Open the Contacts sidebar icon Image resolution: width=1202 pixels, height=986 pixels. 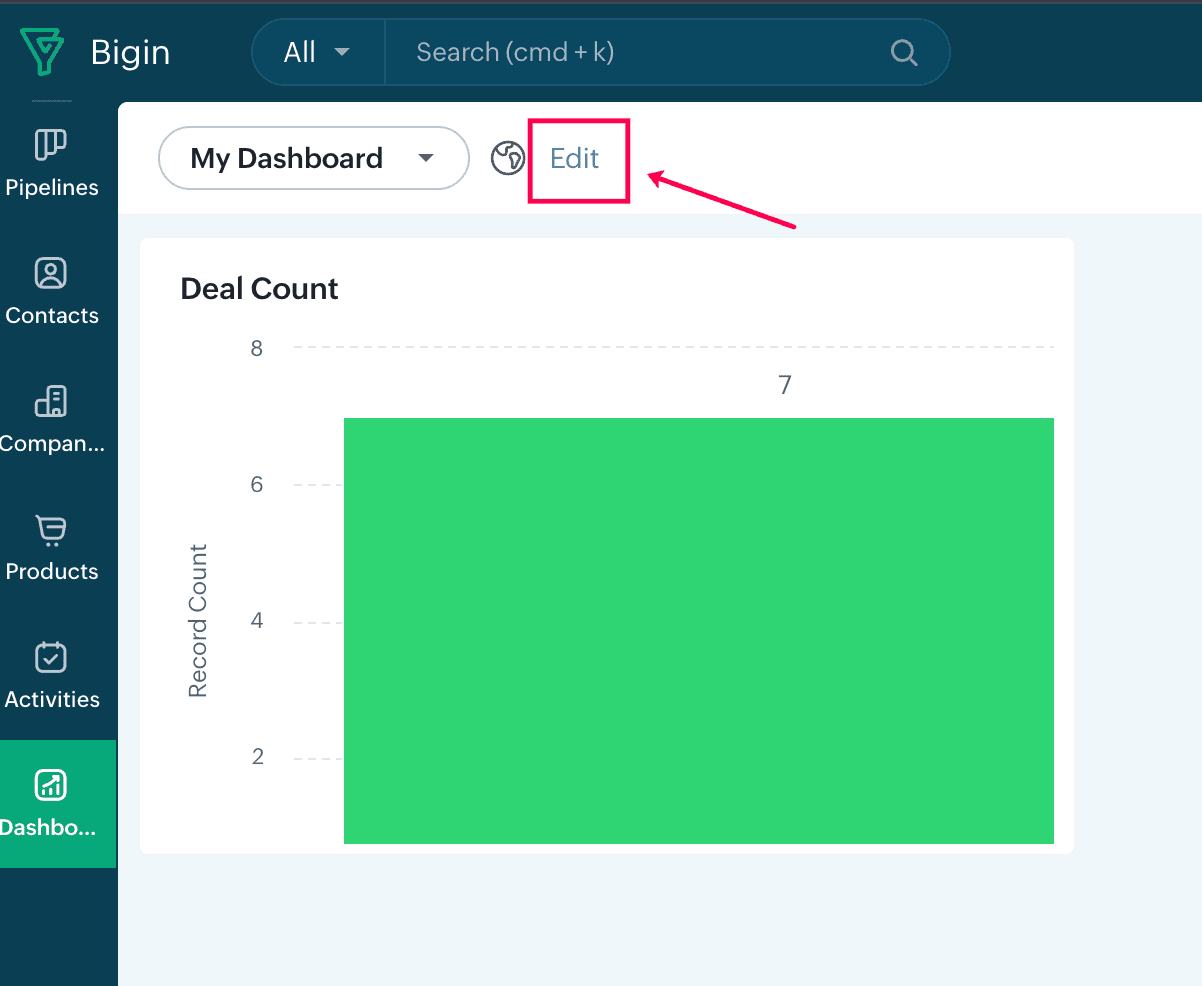[x=51, y=273]
